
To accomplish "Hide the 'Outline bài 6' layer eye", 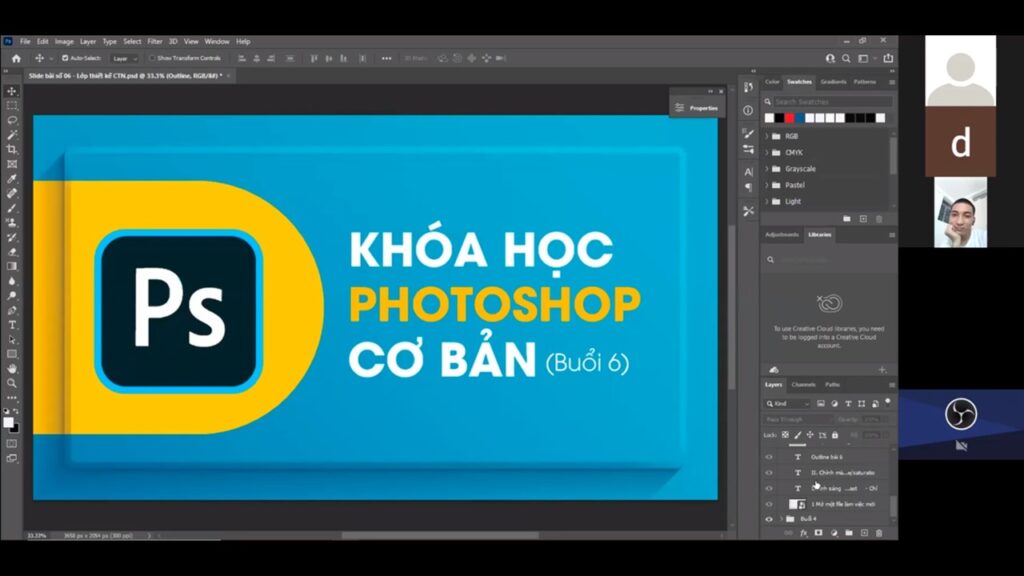I will 769,457.
